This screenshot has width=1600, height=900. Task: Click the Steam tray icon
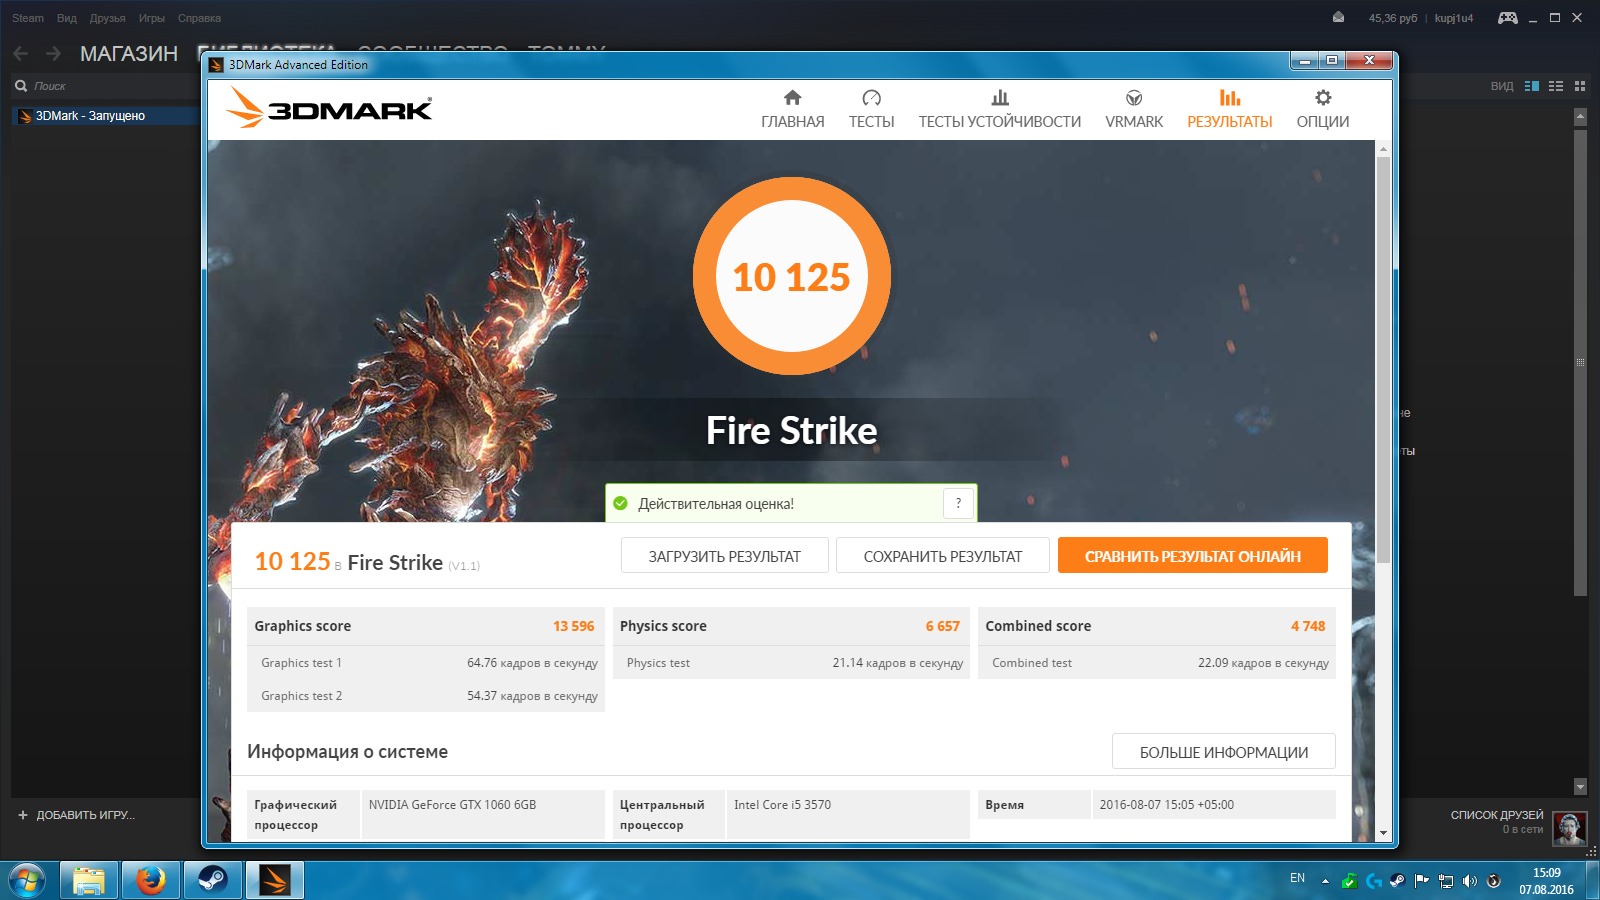click(x=1398, y=881)
